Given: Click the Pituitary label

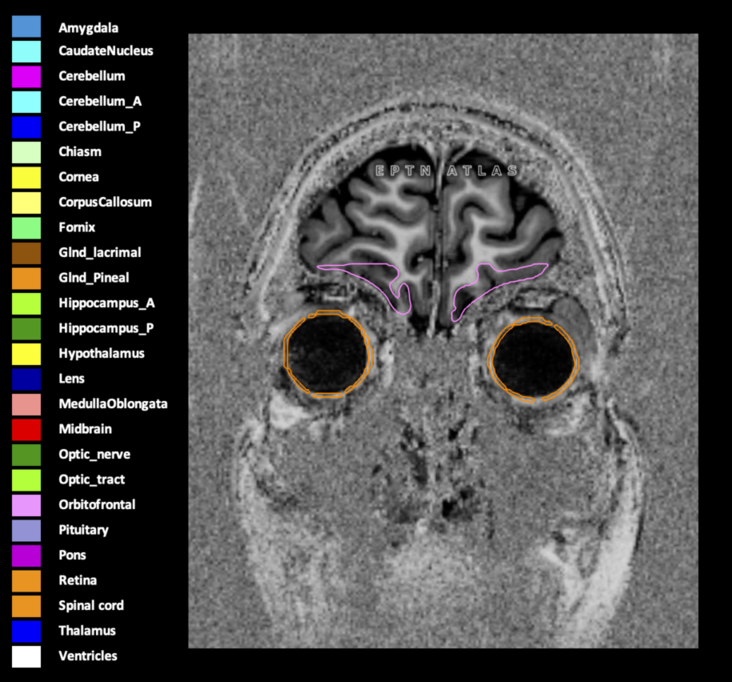Looking at the screenshot, I should (84, 530).
